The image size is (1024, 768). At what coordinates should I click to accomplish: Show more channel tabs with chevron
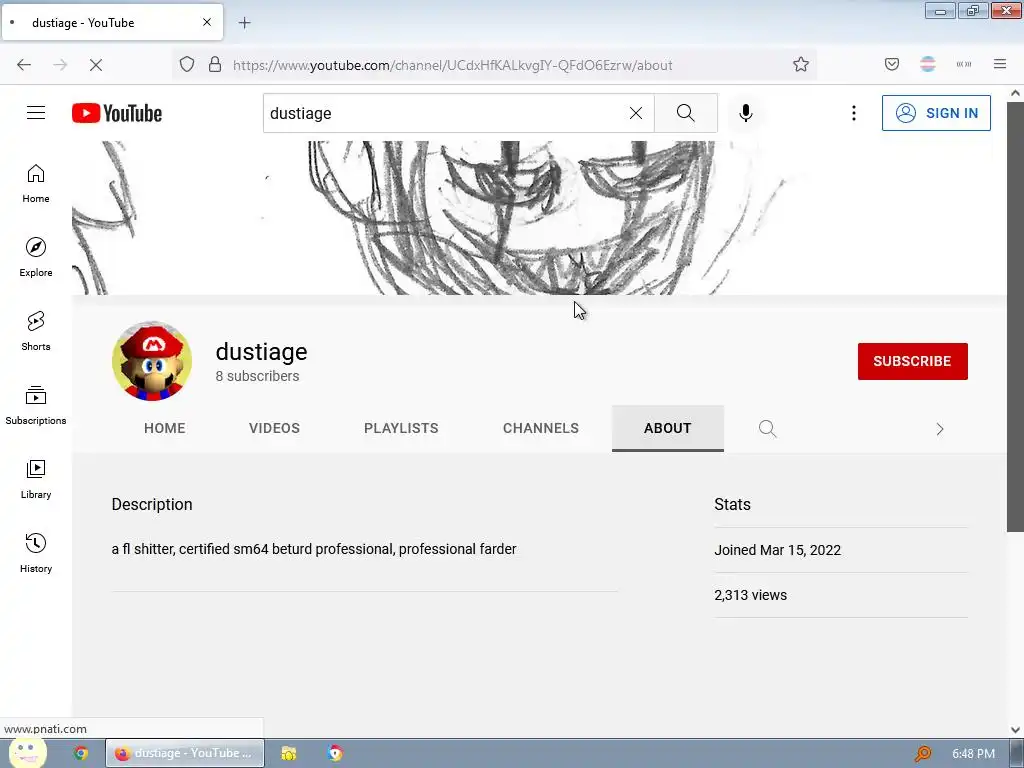pos(940,428)
